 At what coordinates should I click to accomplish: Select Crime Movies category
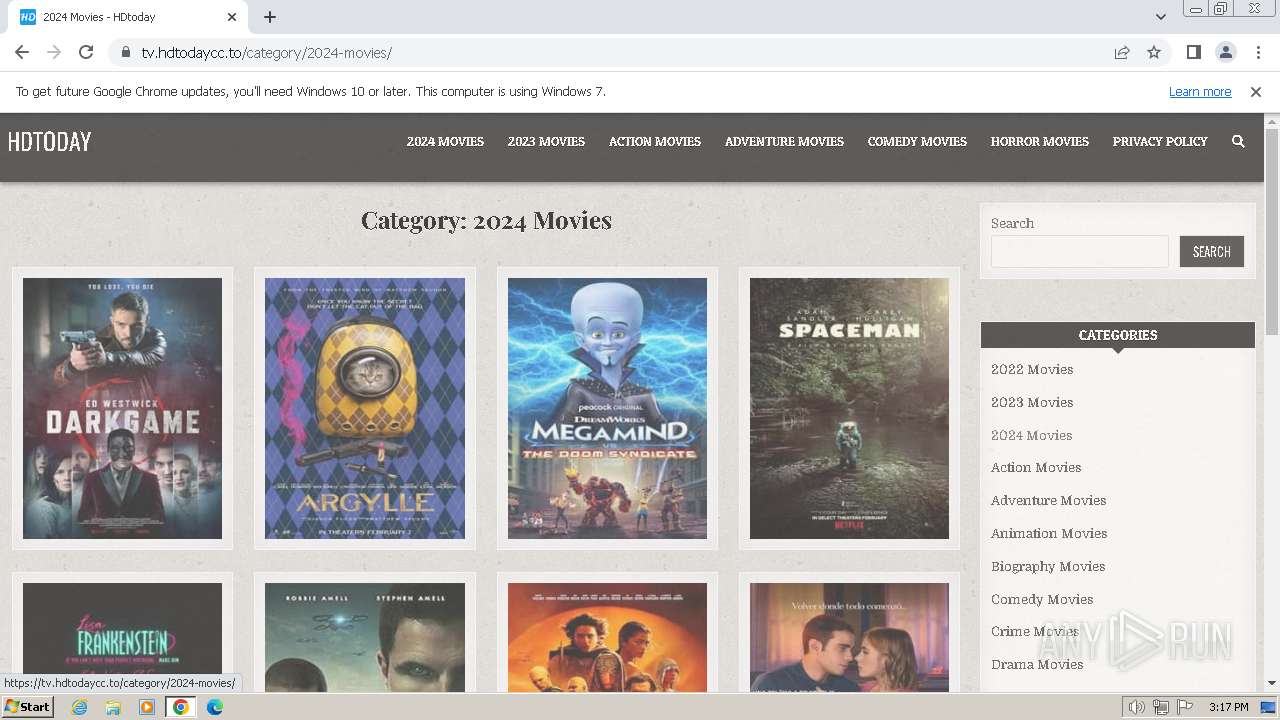(1035, 631)
